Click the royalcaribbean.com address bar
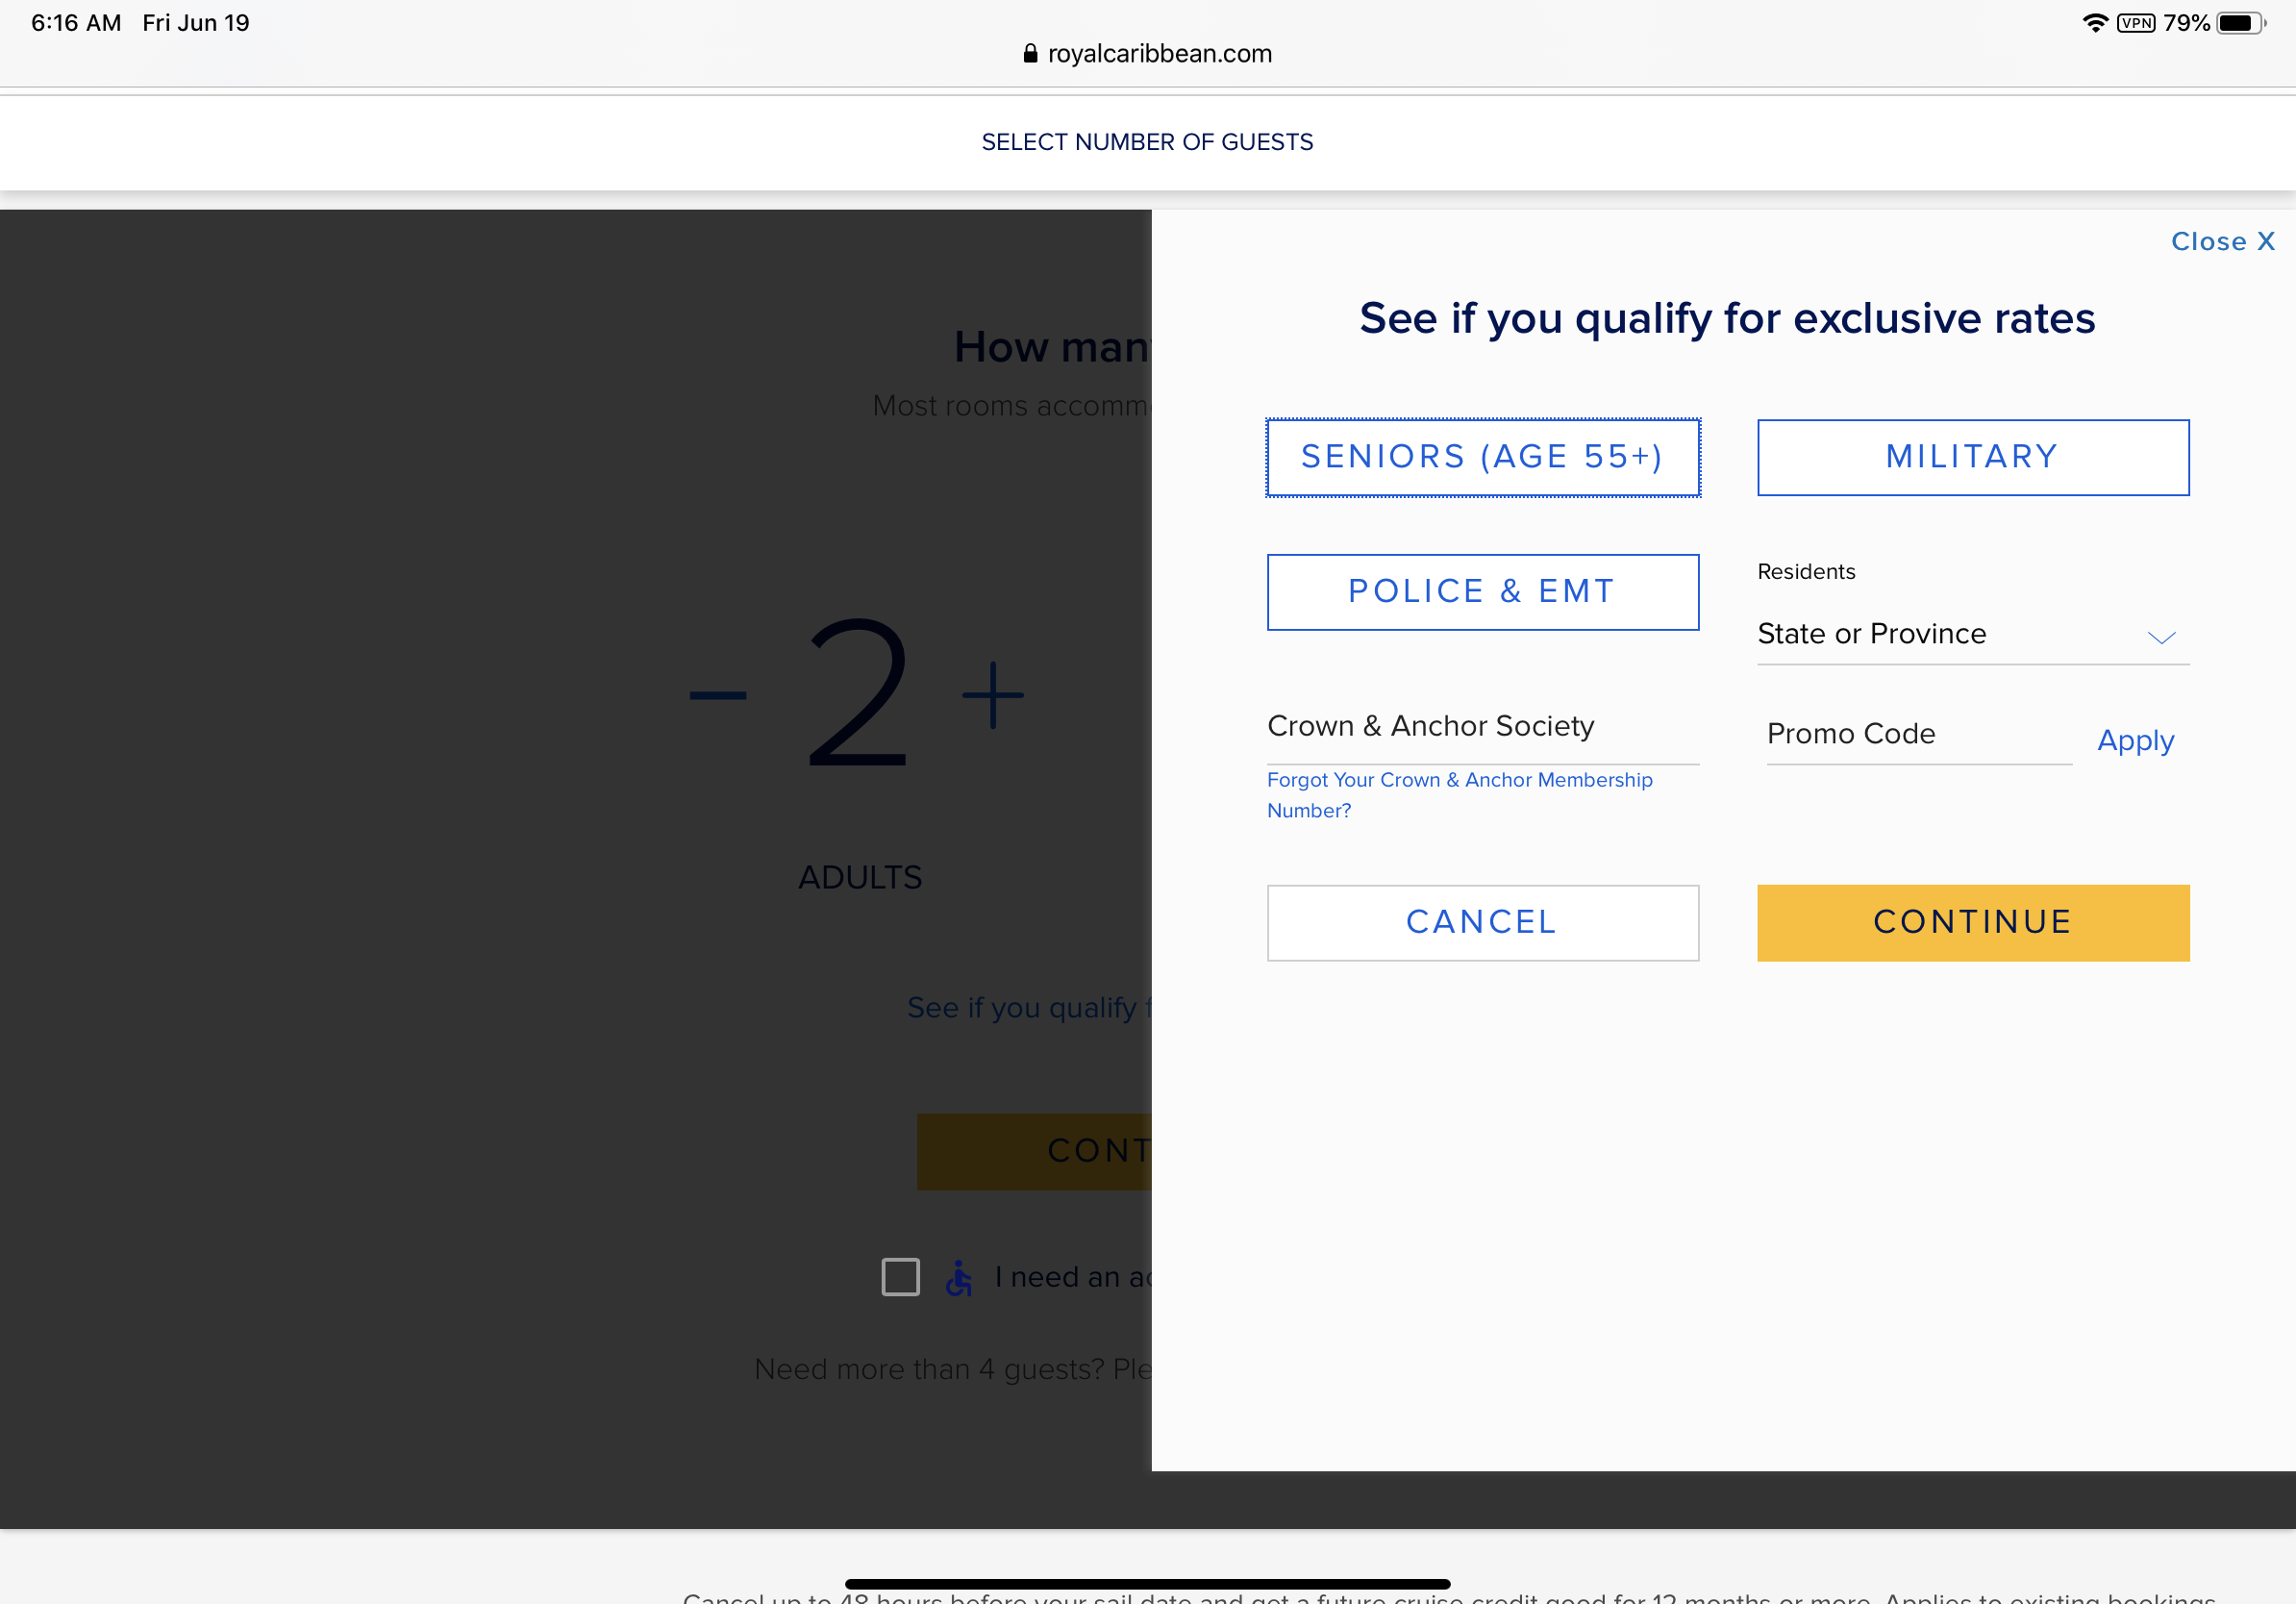The image size is (2296, 1604). click(x=1148, y=54)
